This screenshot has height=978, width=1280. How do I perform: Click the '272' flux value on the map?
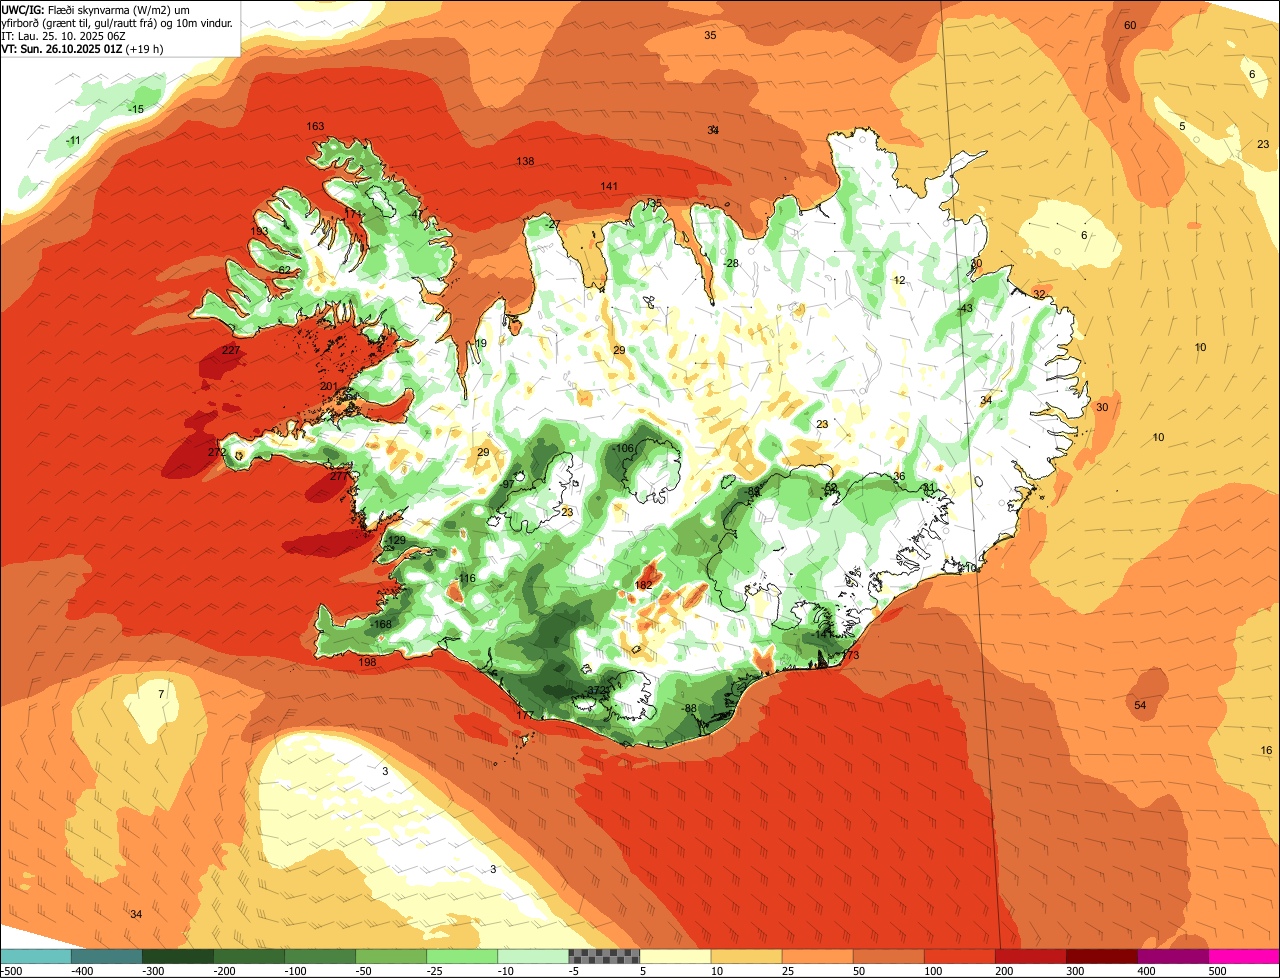[x=217, y=452]
